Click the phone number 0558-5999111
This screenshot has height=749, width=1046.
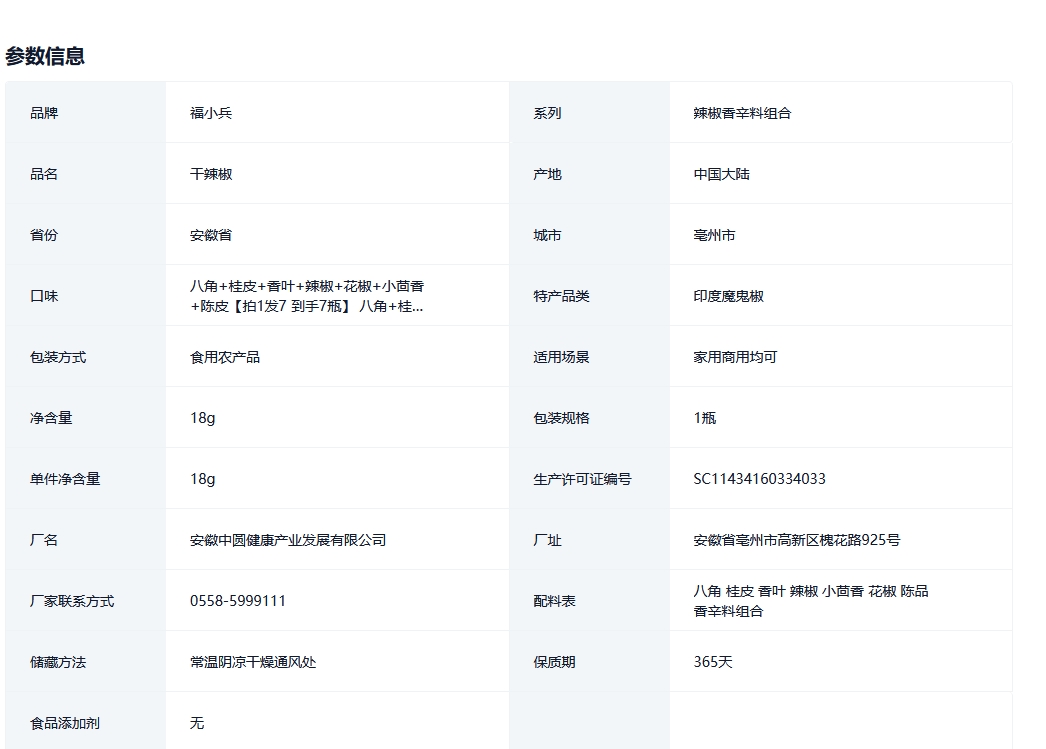(x=237, y=601)
